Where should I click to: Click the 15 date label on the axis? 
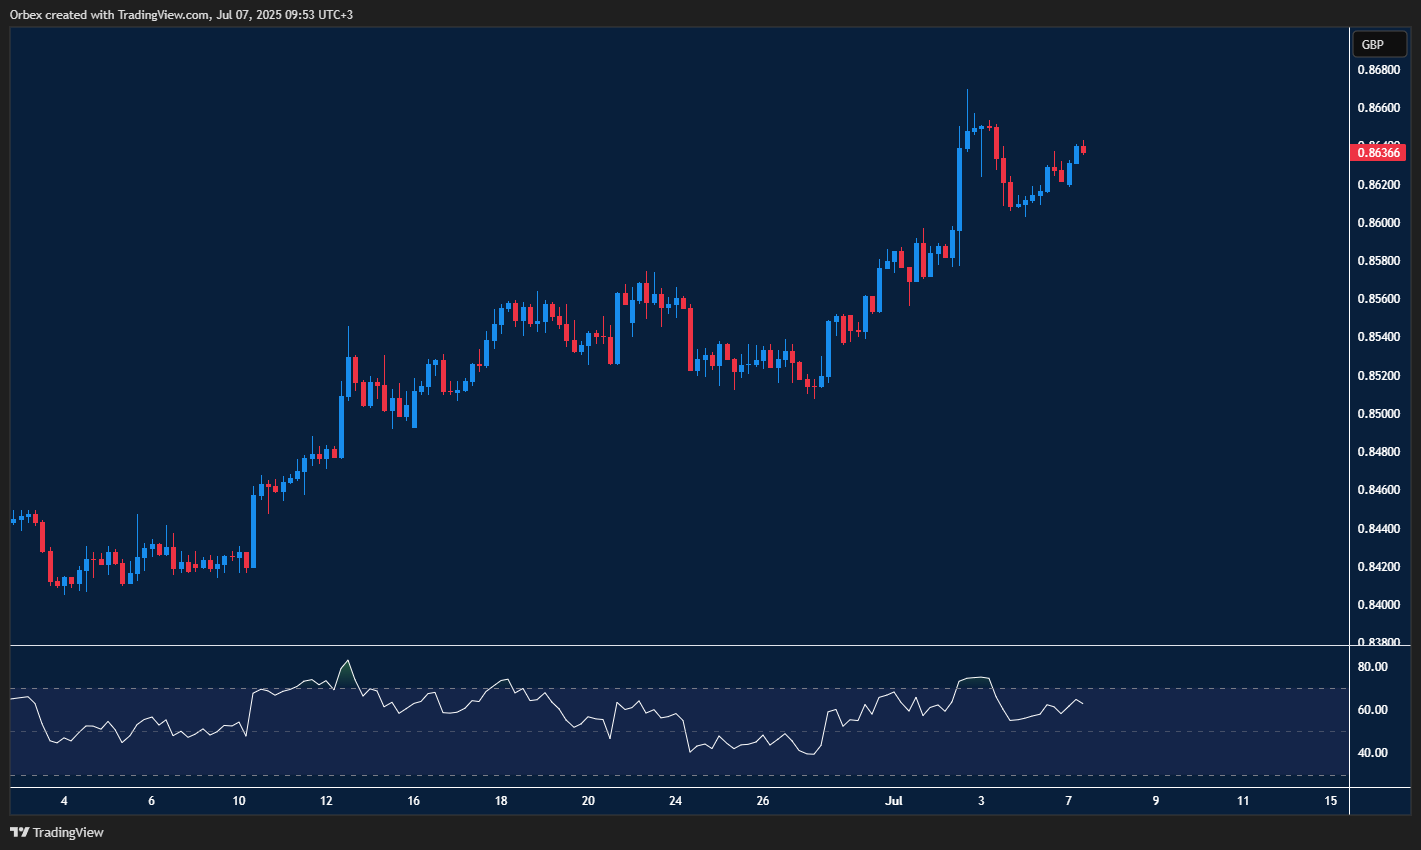(1331, 800)
